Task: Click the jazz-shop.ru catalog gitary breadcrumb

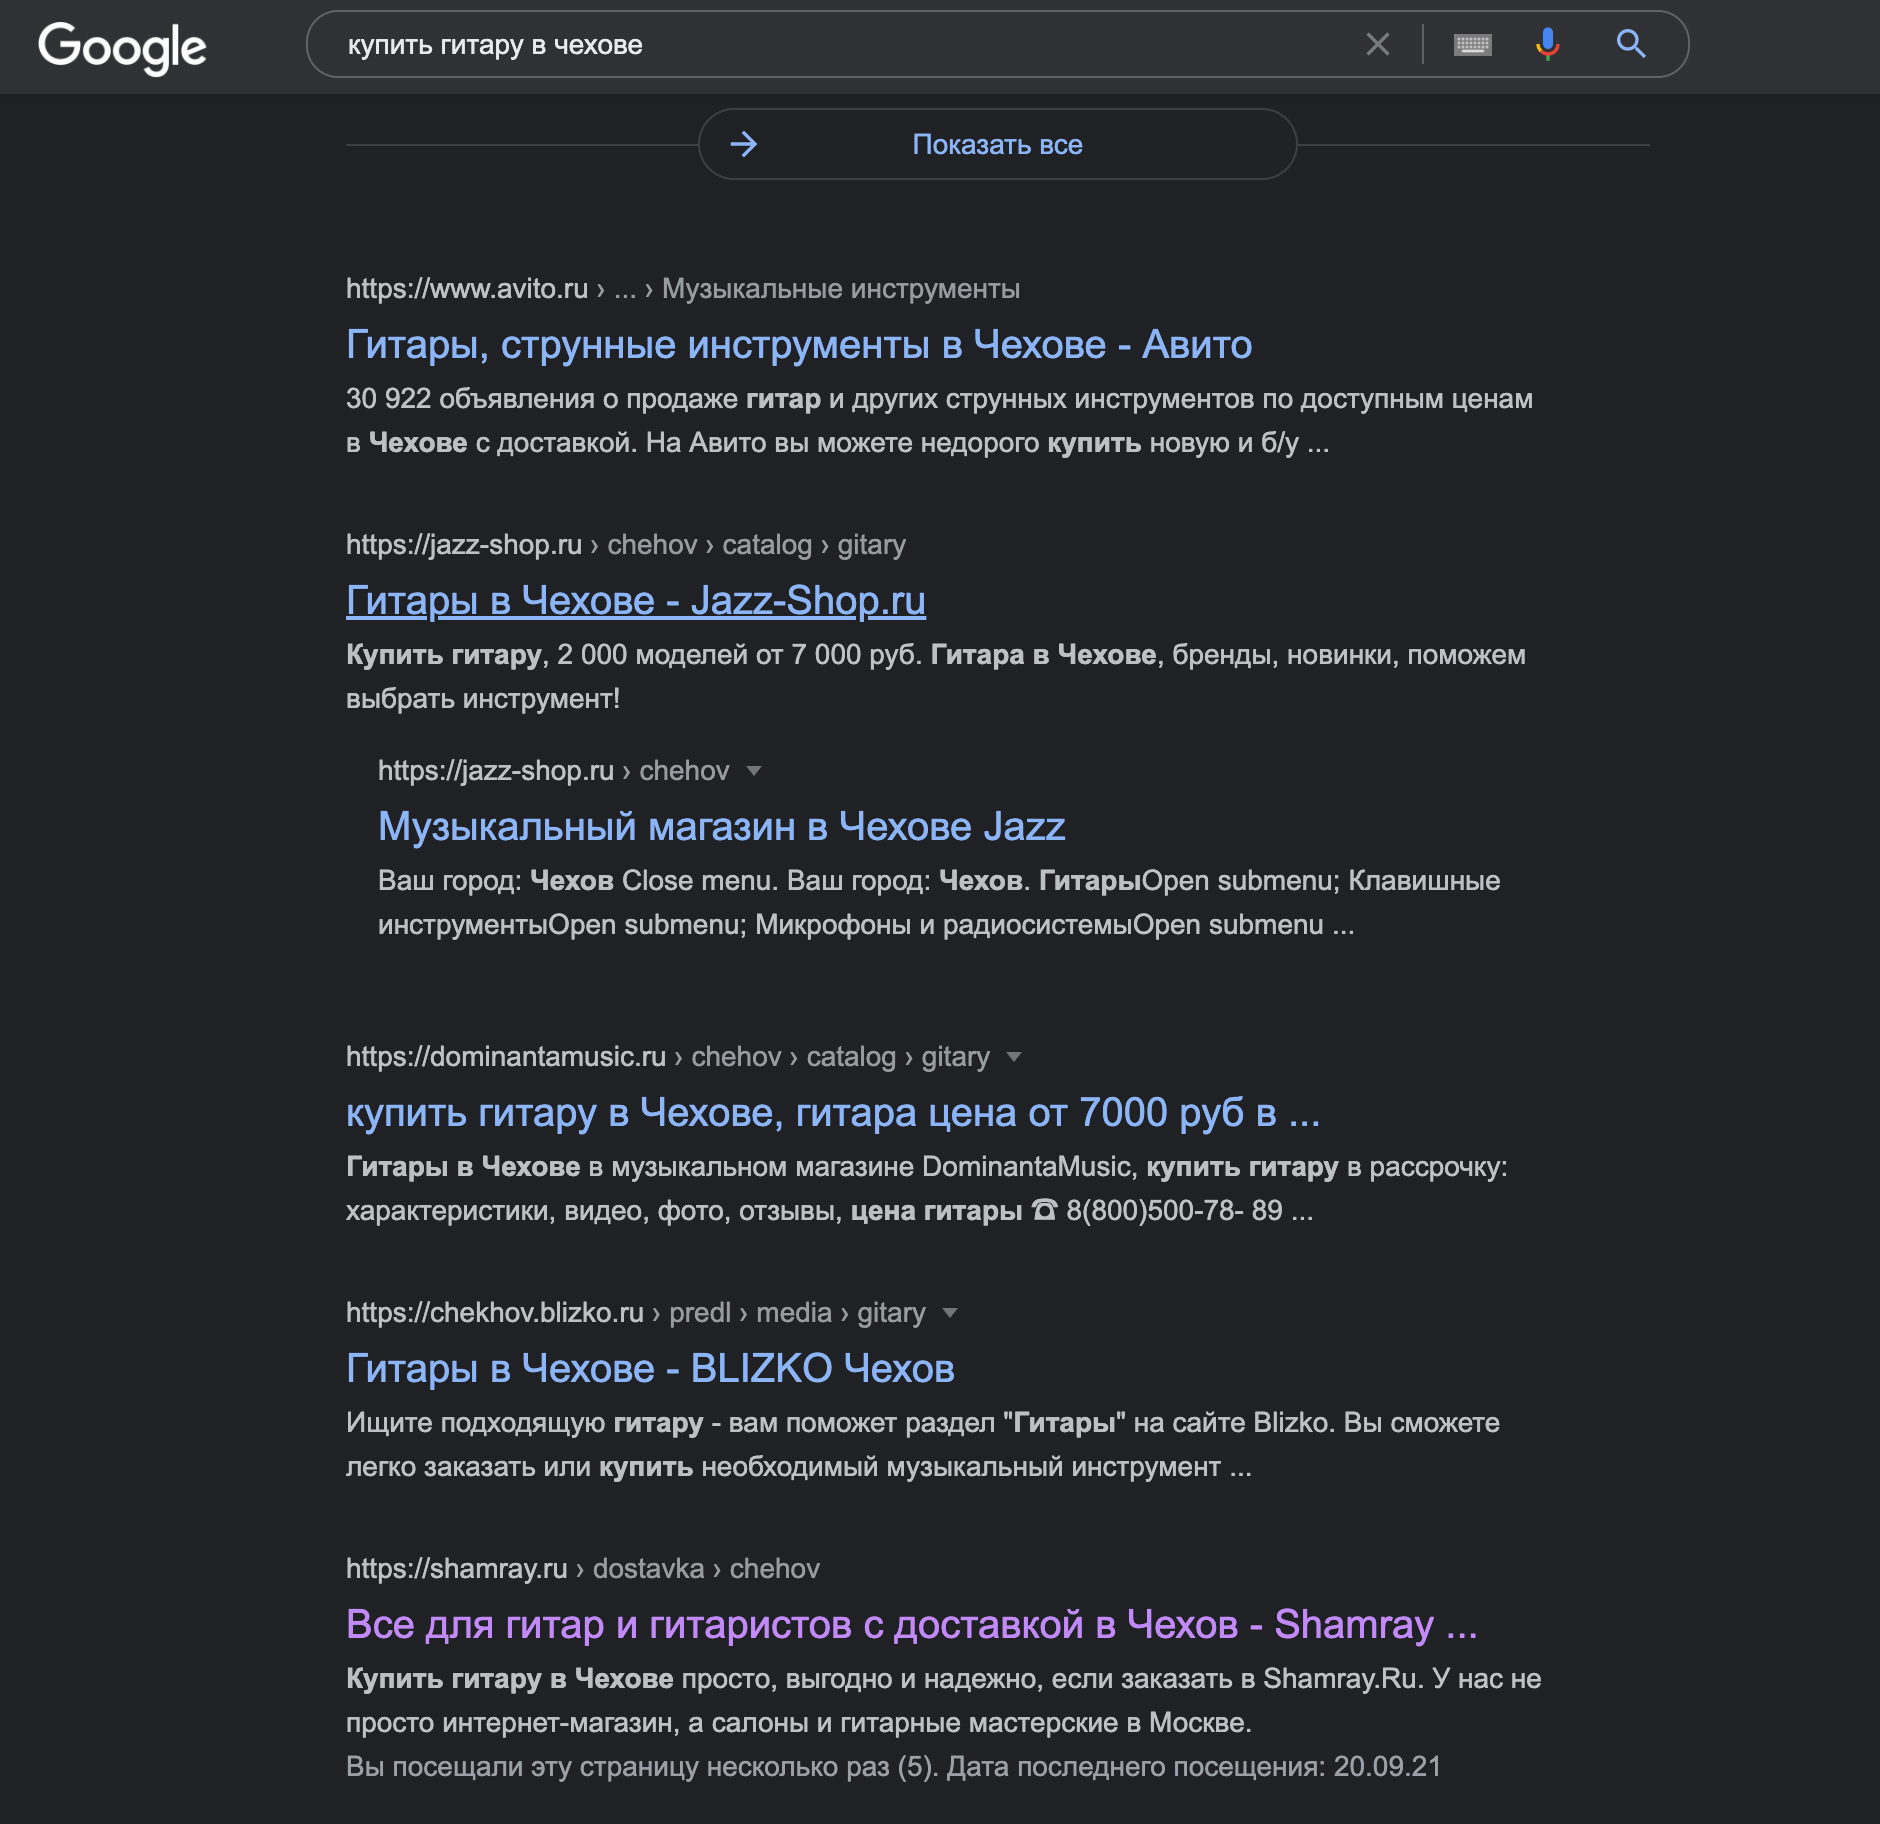Action: [625, 545]
